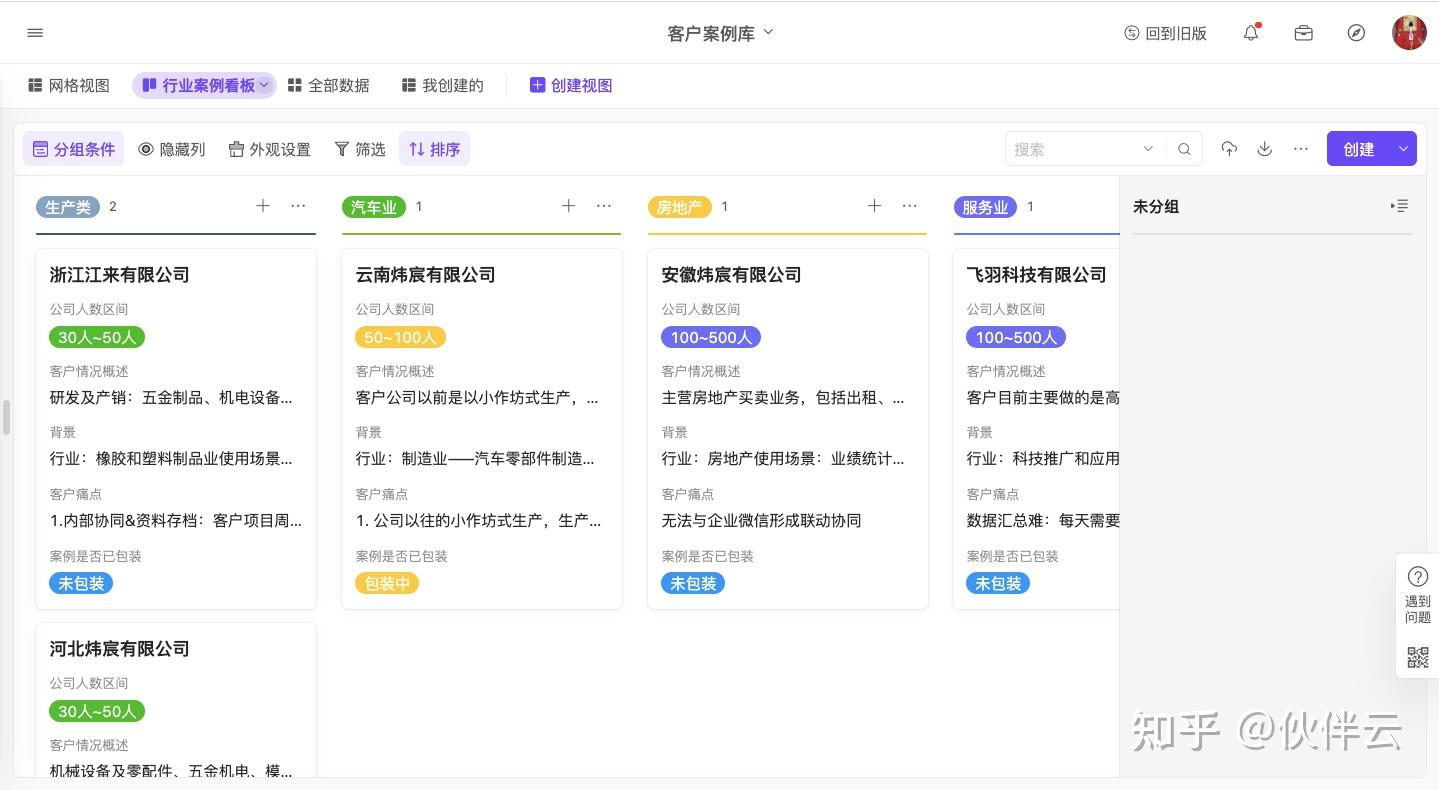Viewport: 1439px width, 790px height.
Task: Switch to the 全部数据 tab
Action: tap(329, 86)
